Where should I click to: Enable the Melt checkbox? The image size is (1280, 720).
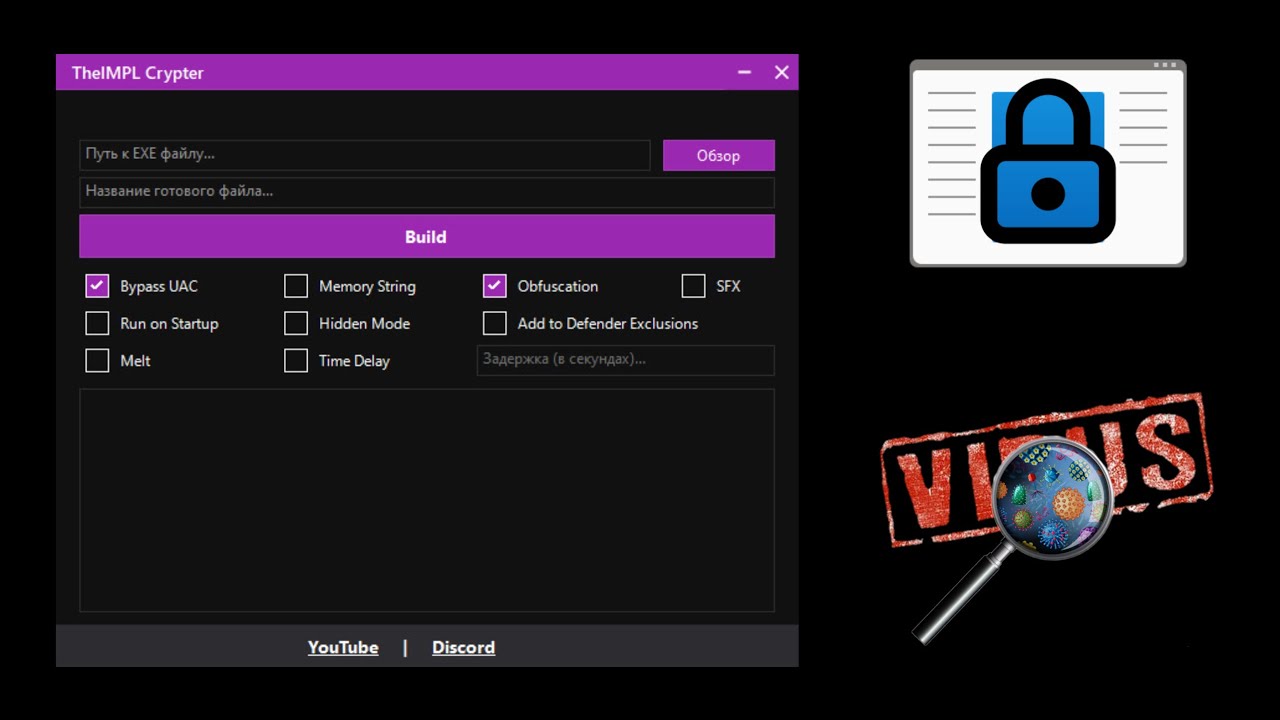pos(97,360)
